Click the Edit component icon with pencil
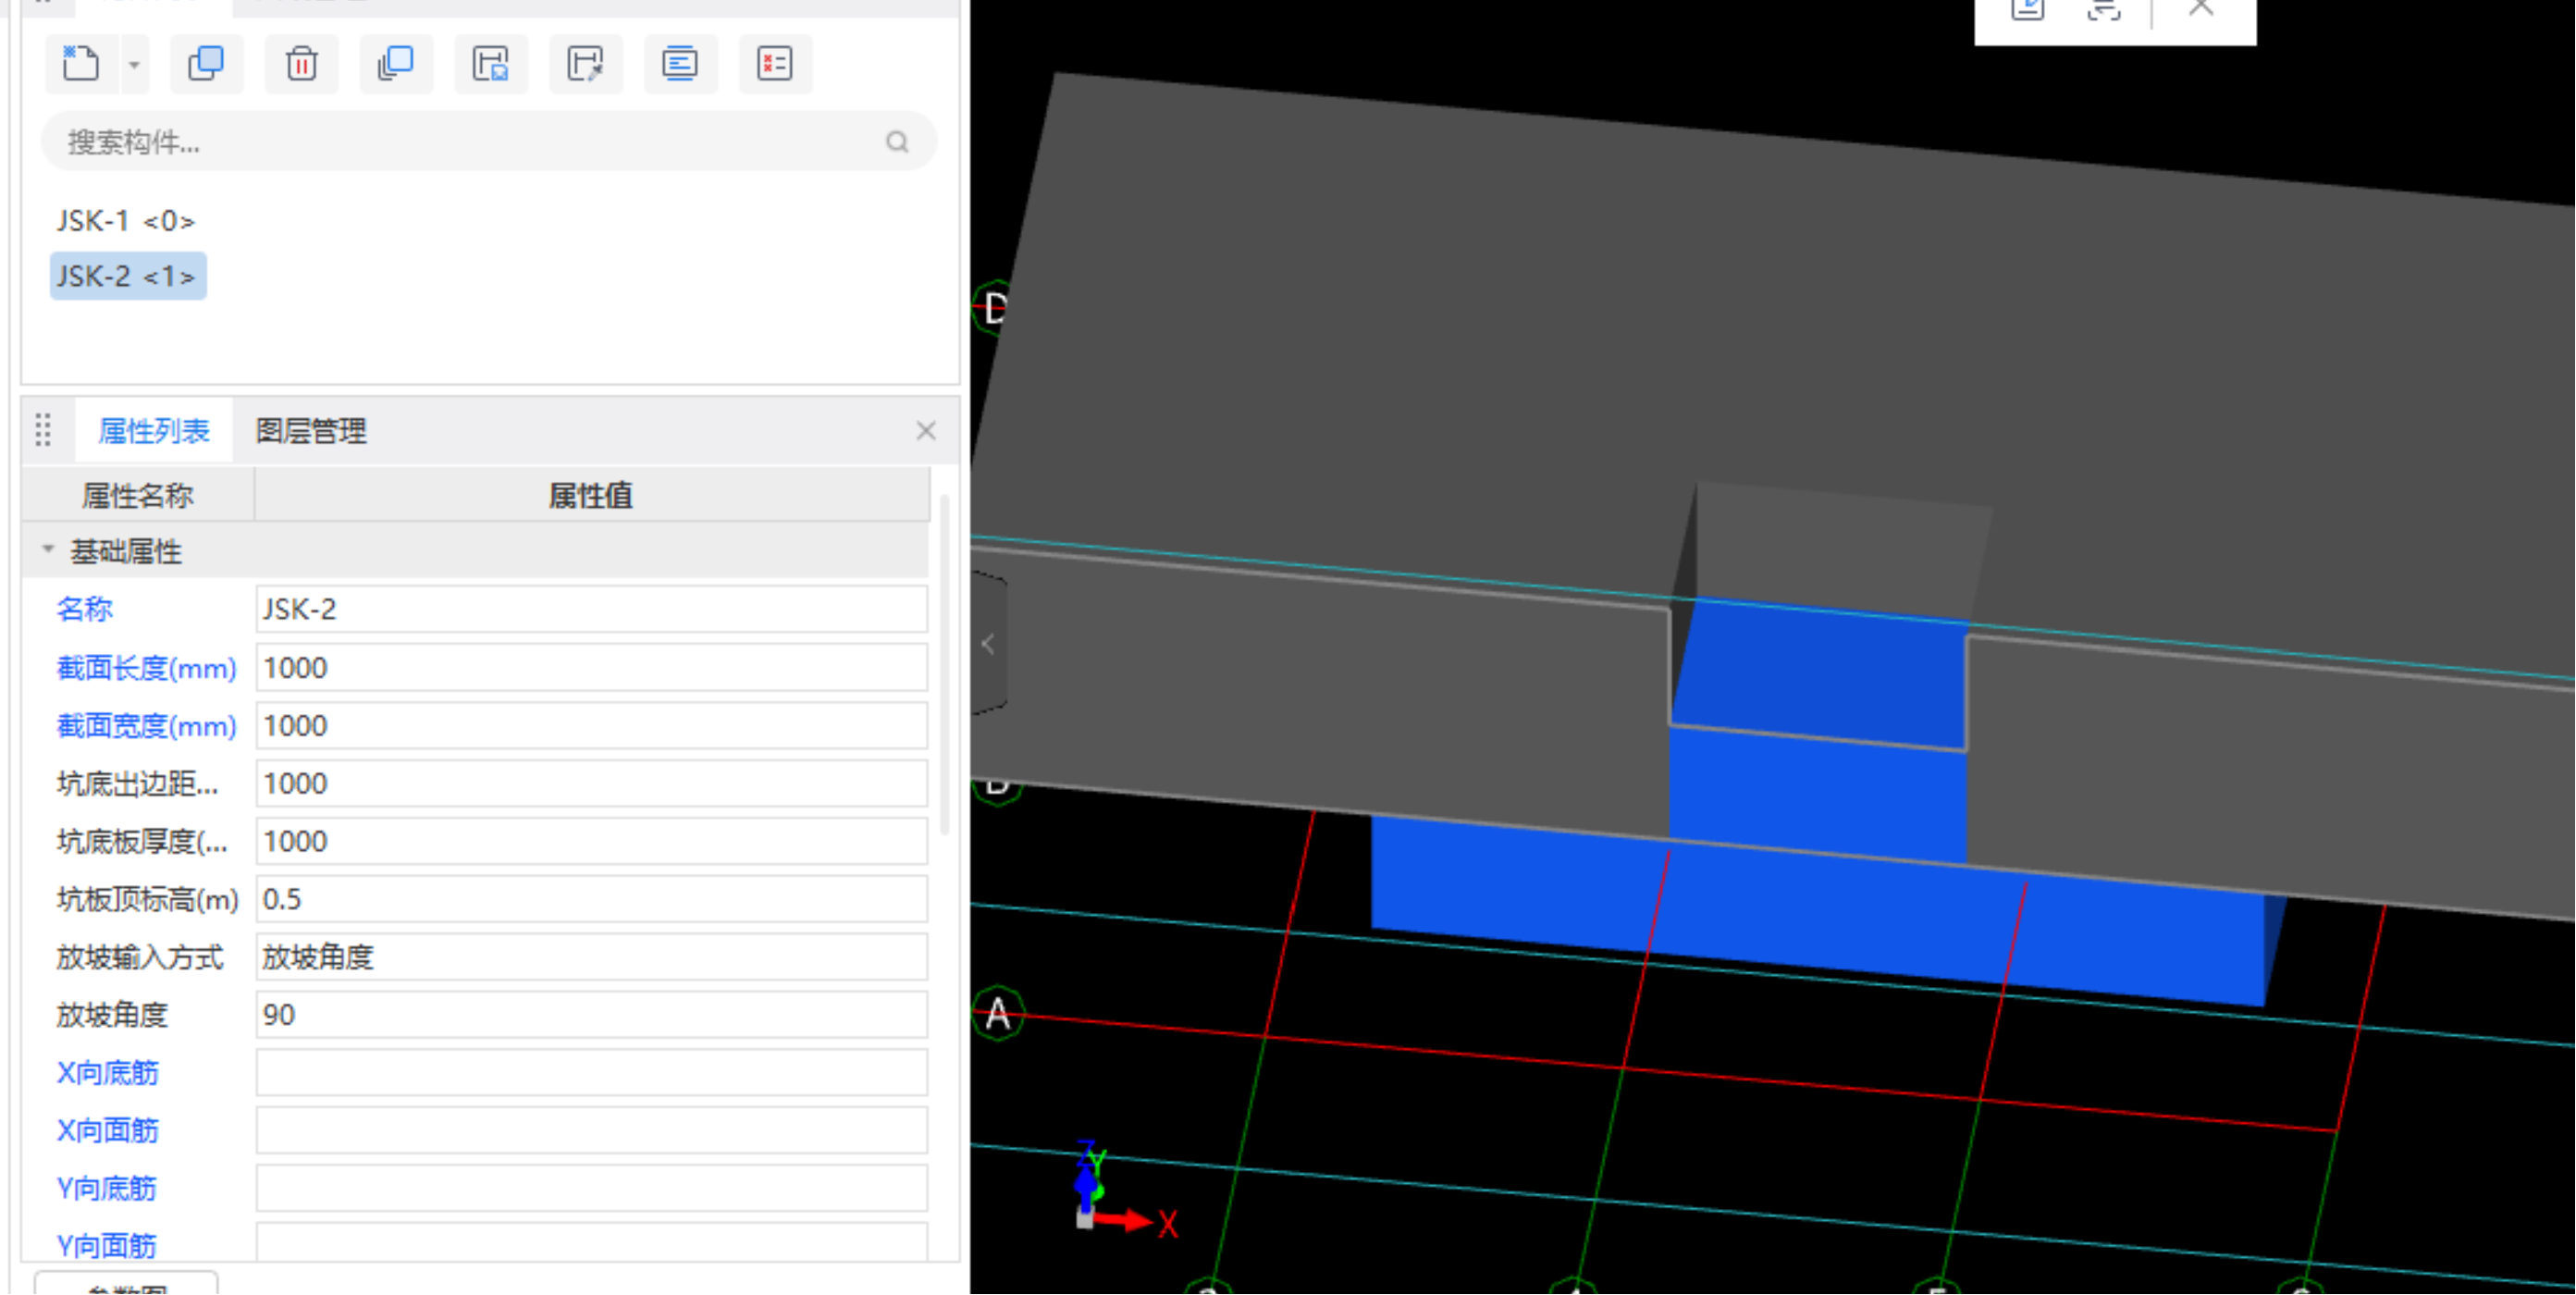Screen dimensions: 2576x1295 point(585,64)
